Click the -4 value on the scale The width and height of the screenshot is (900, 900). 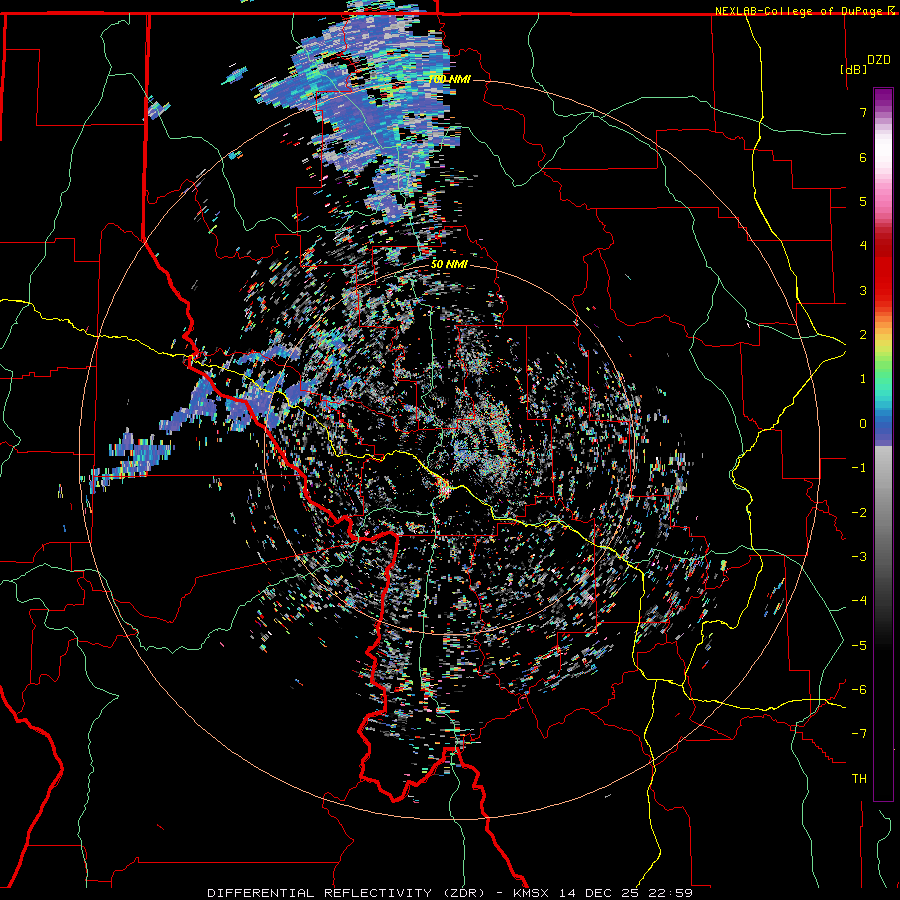(859, 601)
